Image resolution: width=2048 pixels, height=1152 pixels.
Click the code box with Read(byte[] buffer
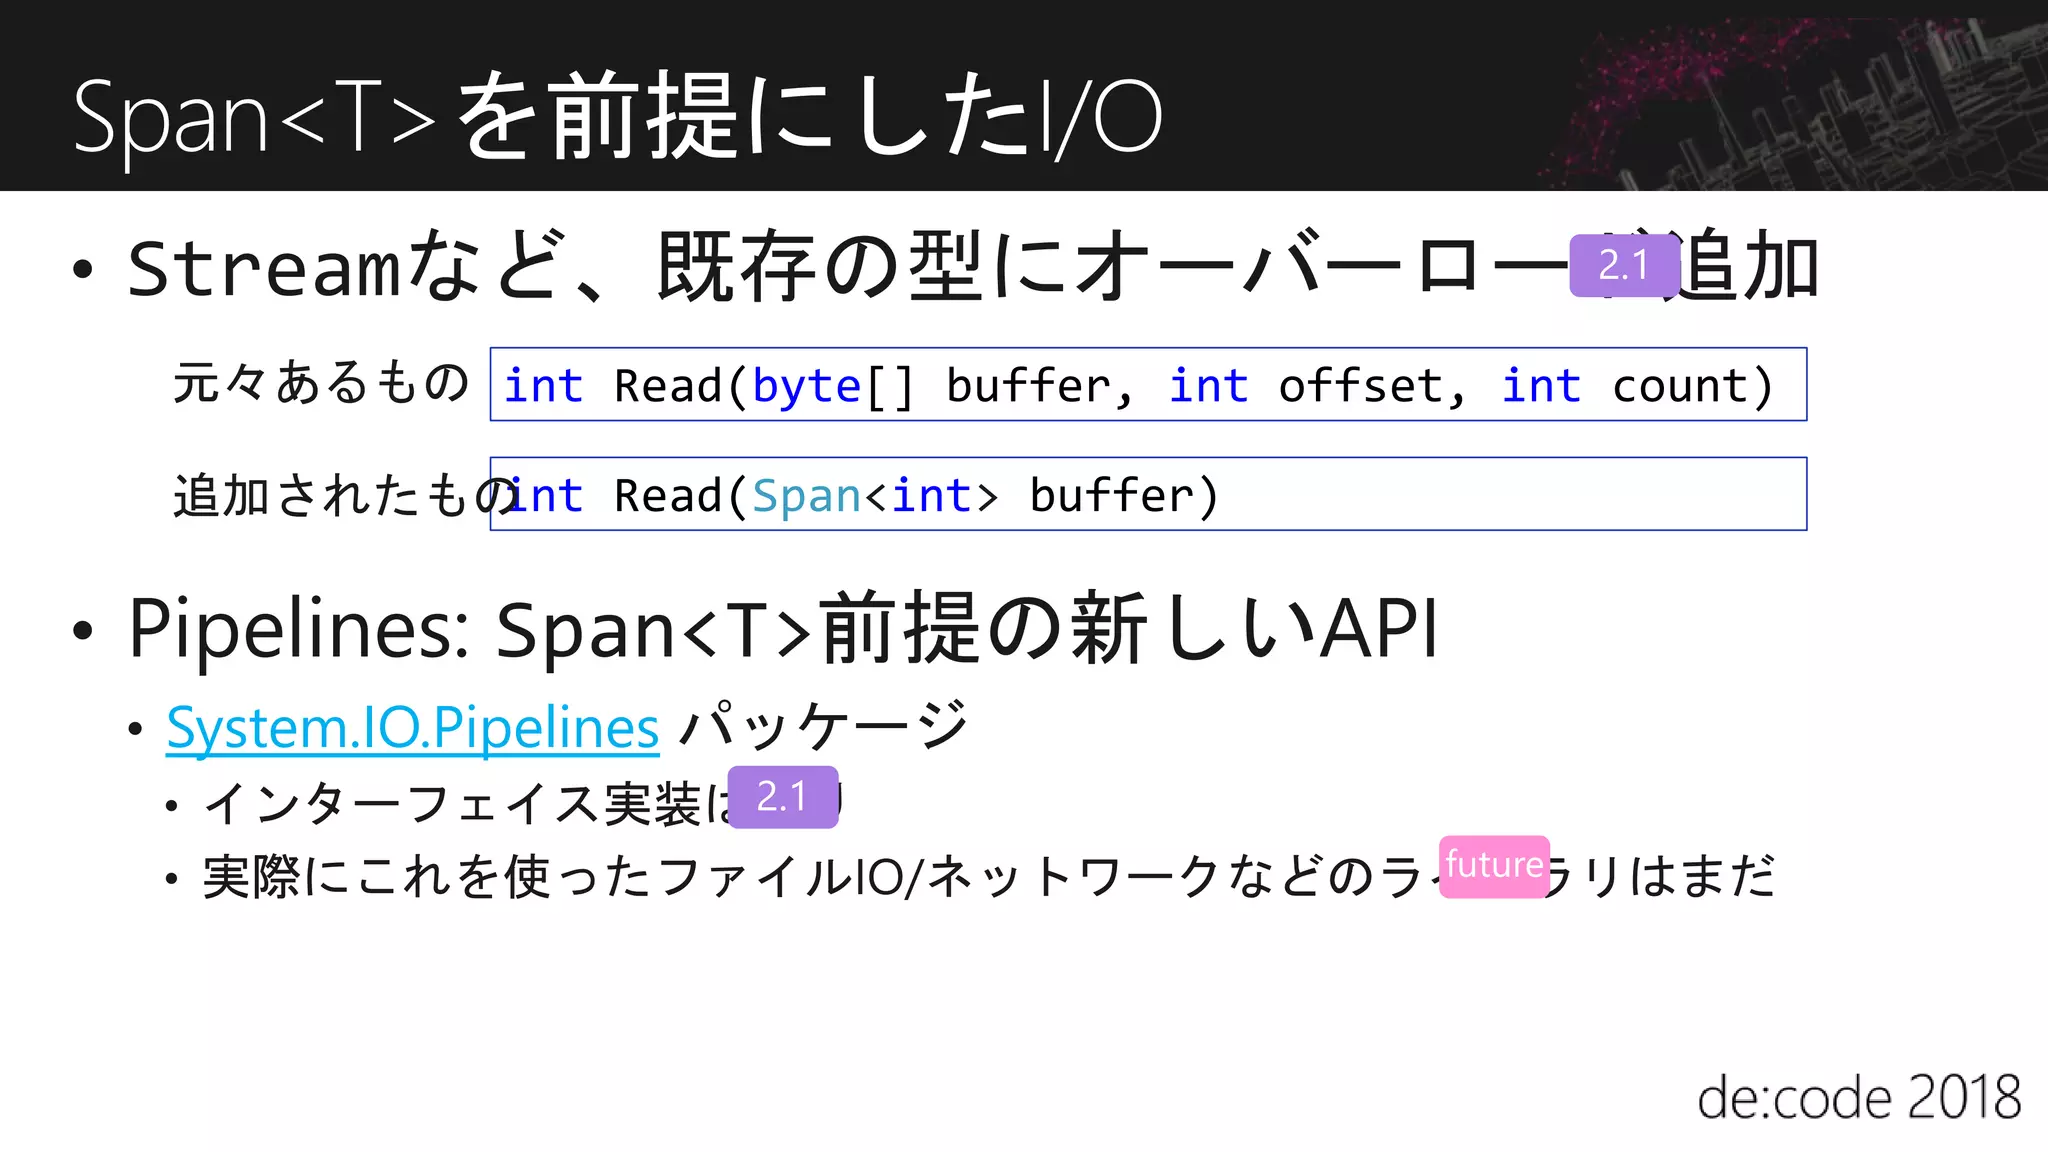[1148, 384]
